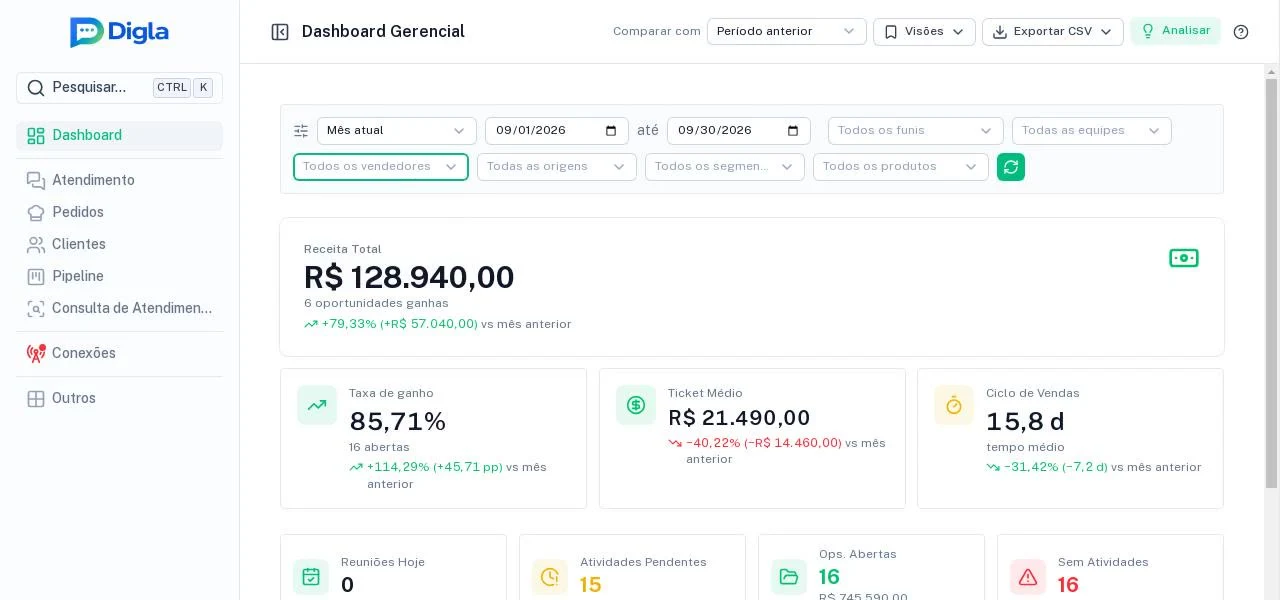Click the Digla logo
The height and width of the screenshot is (600, 1280).
(x=119, y=32)
